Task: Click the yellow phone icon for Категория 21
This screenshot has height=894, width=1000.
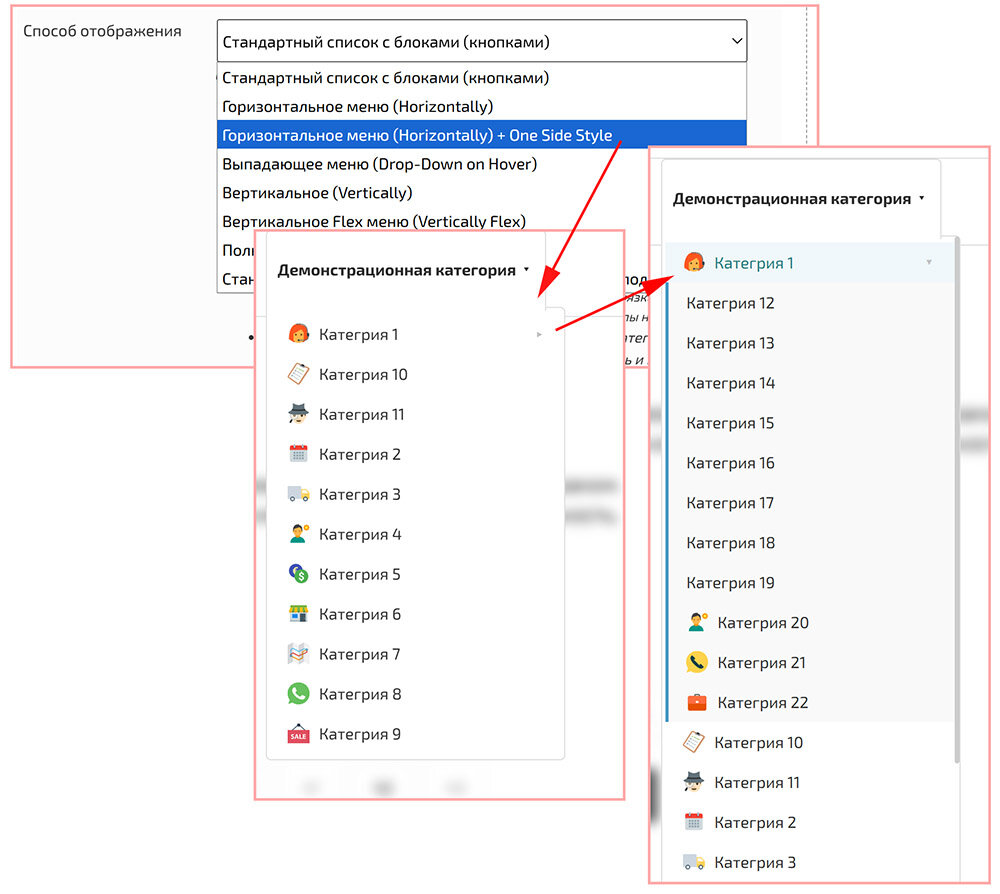Action: [x=697, y=662]
